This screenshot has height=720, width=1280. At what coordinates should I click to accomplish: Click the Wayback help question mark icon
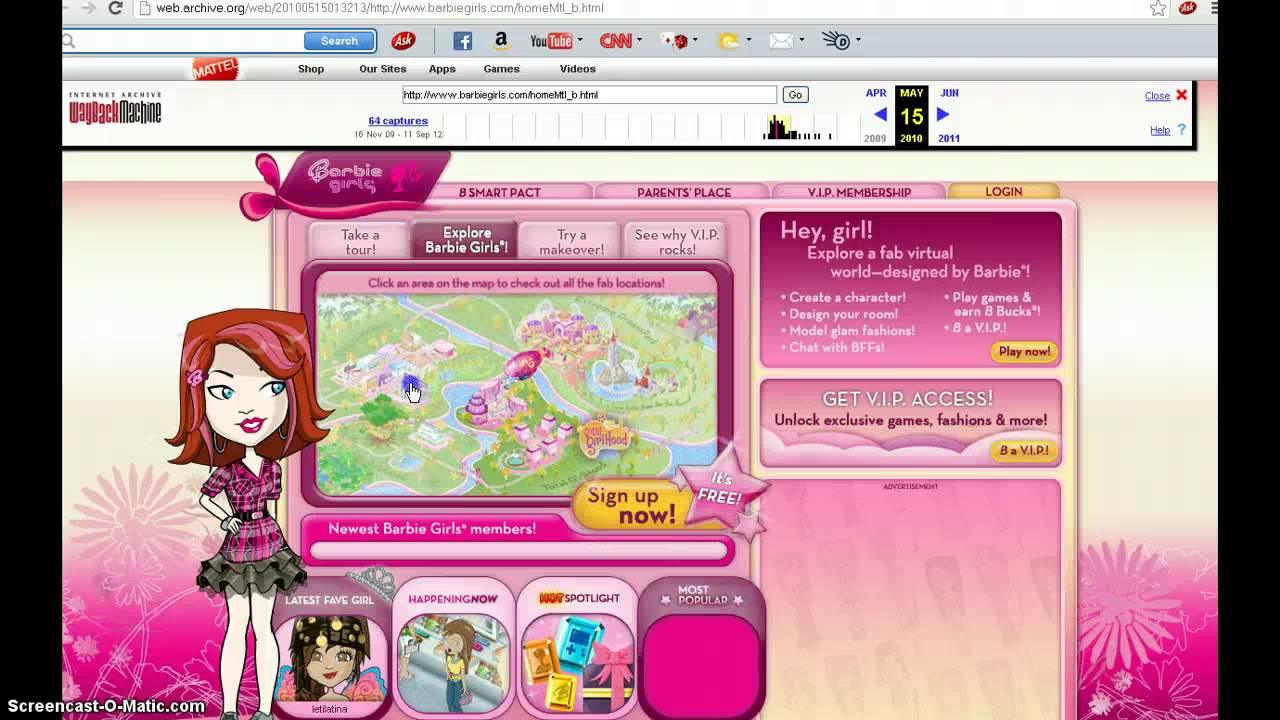coord(1181,130)
